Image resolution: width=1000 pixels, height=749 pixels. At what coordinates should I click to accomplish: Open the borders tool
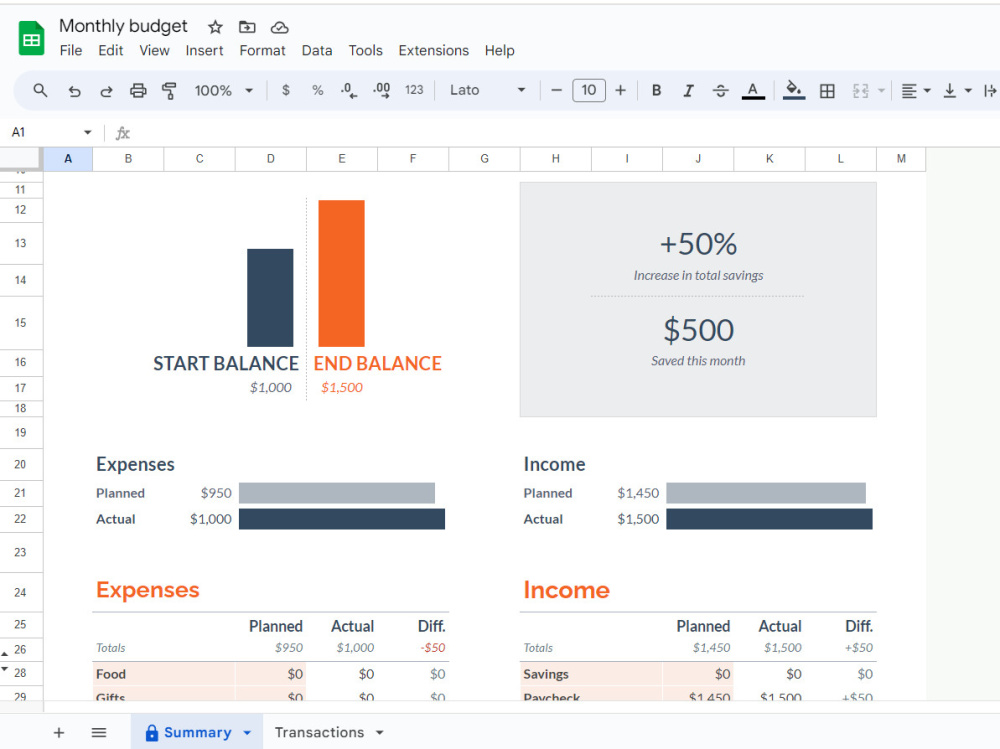[827, 91]
